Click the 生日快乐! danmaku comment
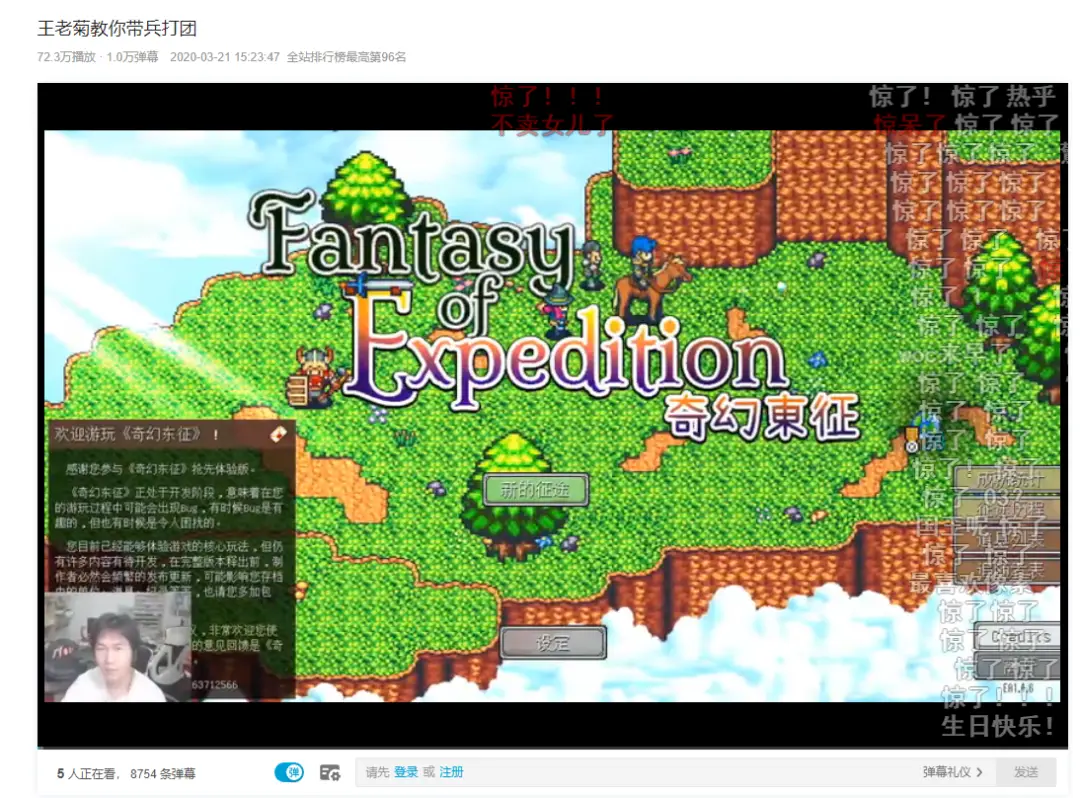This screenshot has height=798, width=1080. point(997,726)
